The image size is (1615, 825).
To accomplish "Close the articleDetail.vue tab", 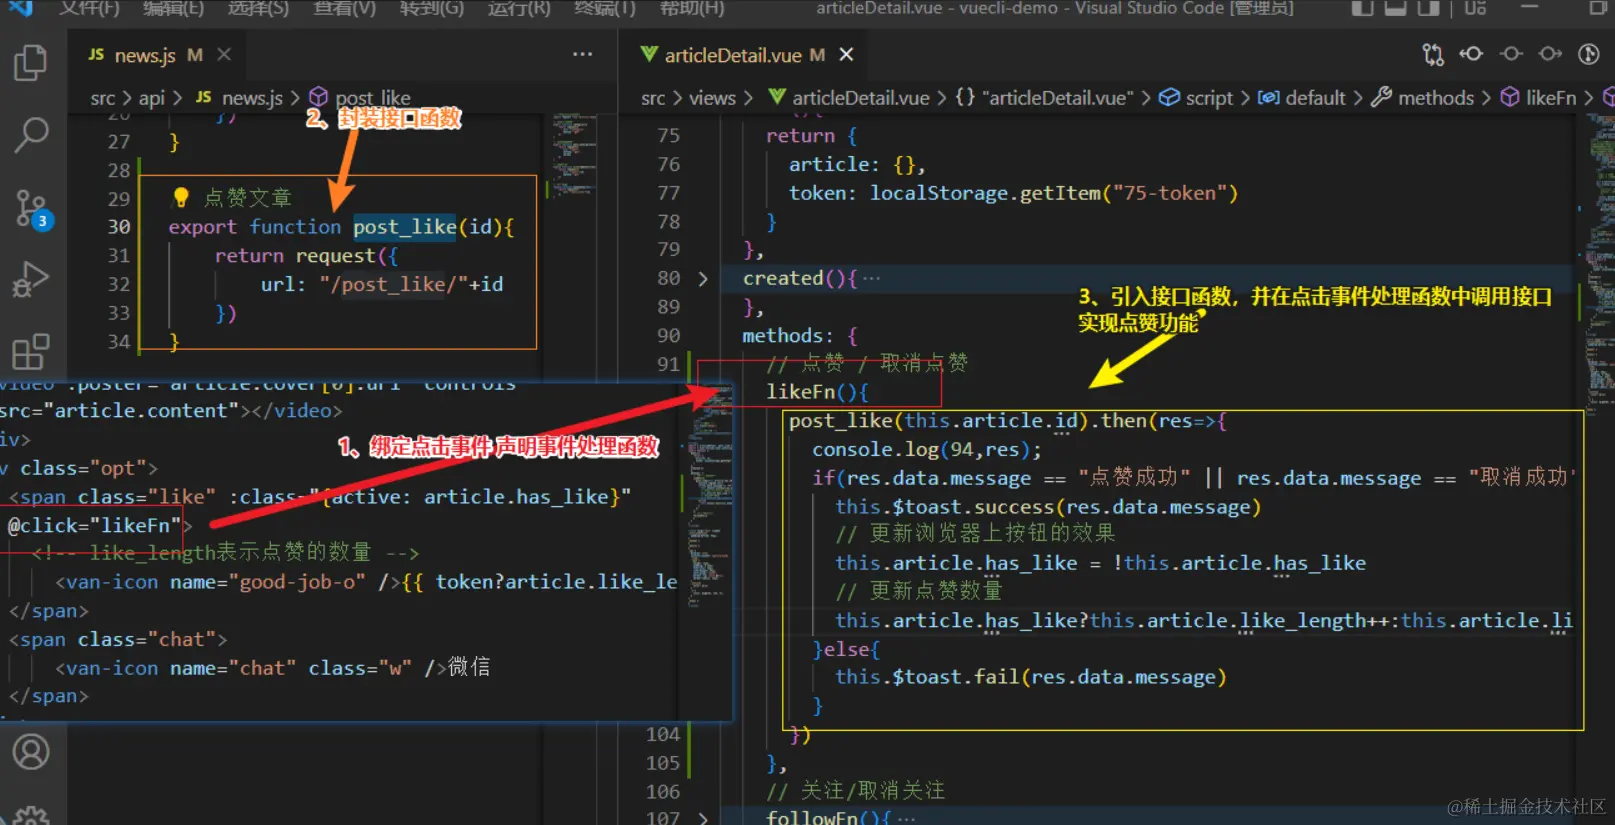I will tap(846, 54).
